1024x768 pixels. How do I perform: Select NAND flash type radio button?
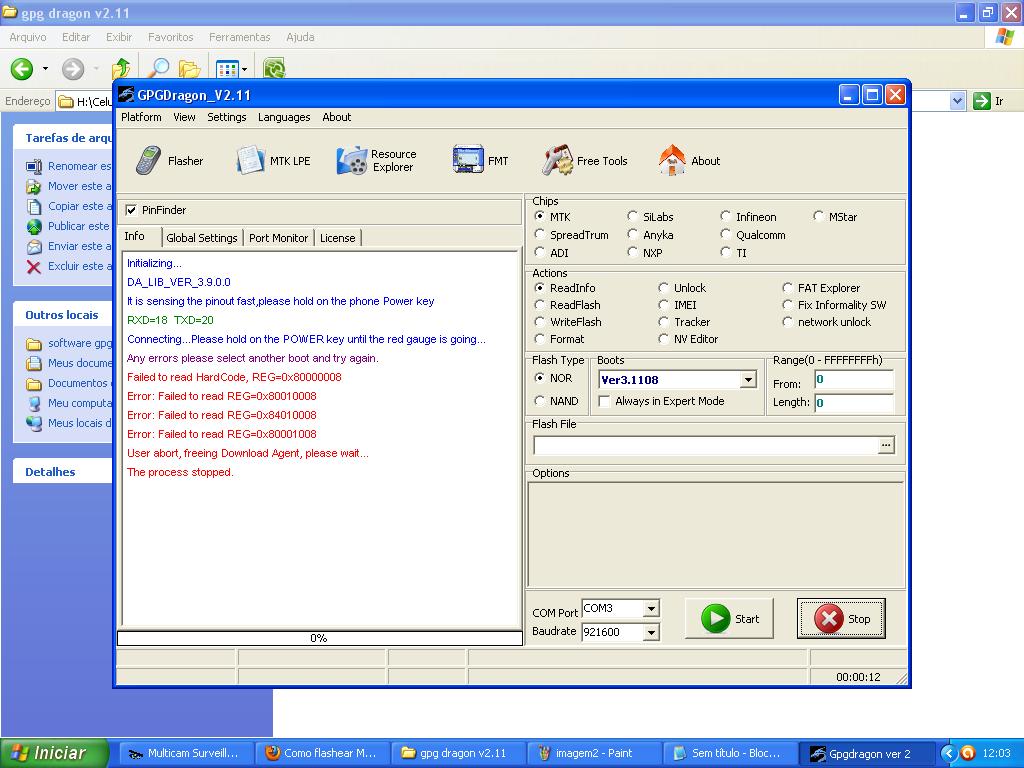tap(539, 401)
